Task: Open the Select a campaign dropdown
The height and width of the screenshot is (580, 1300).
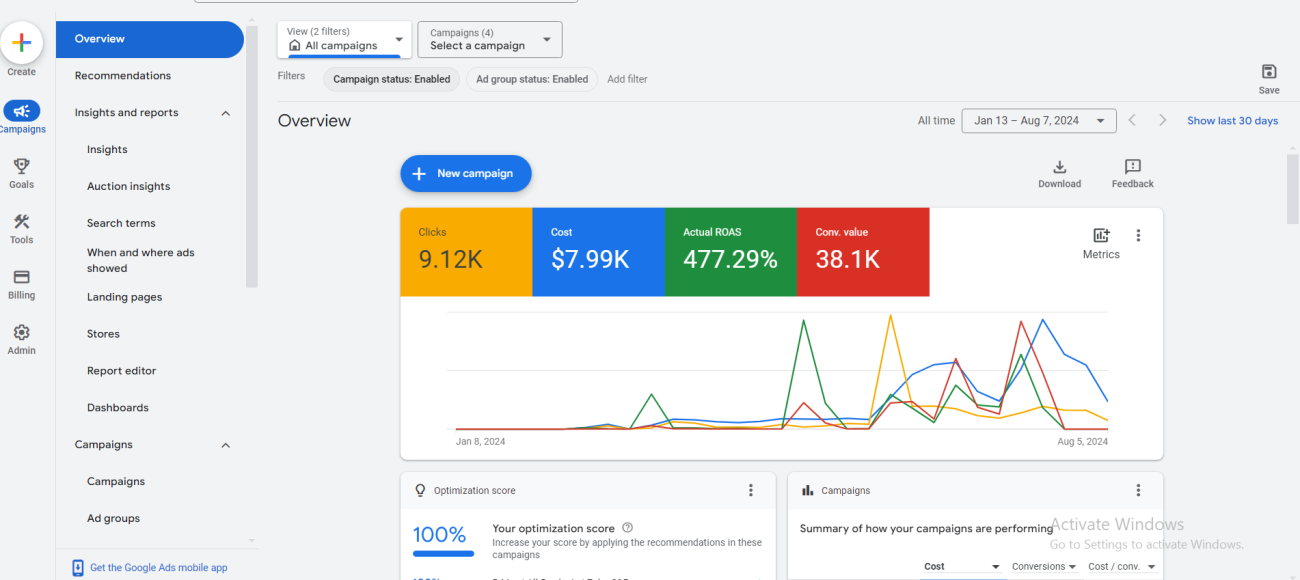Action: click(490, 39)
